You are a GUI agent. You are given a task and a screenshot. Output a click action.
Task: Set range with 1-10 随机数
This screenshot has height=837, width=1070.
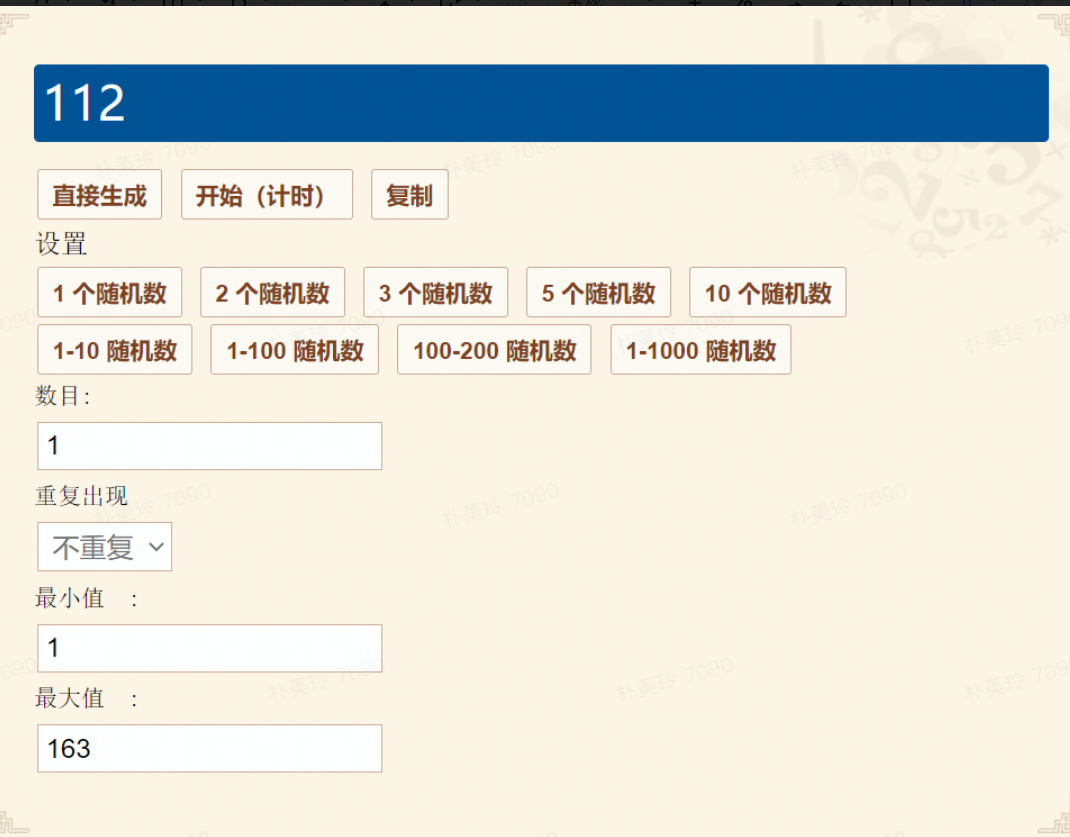[115, 350]
